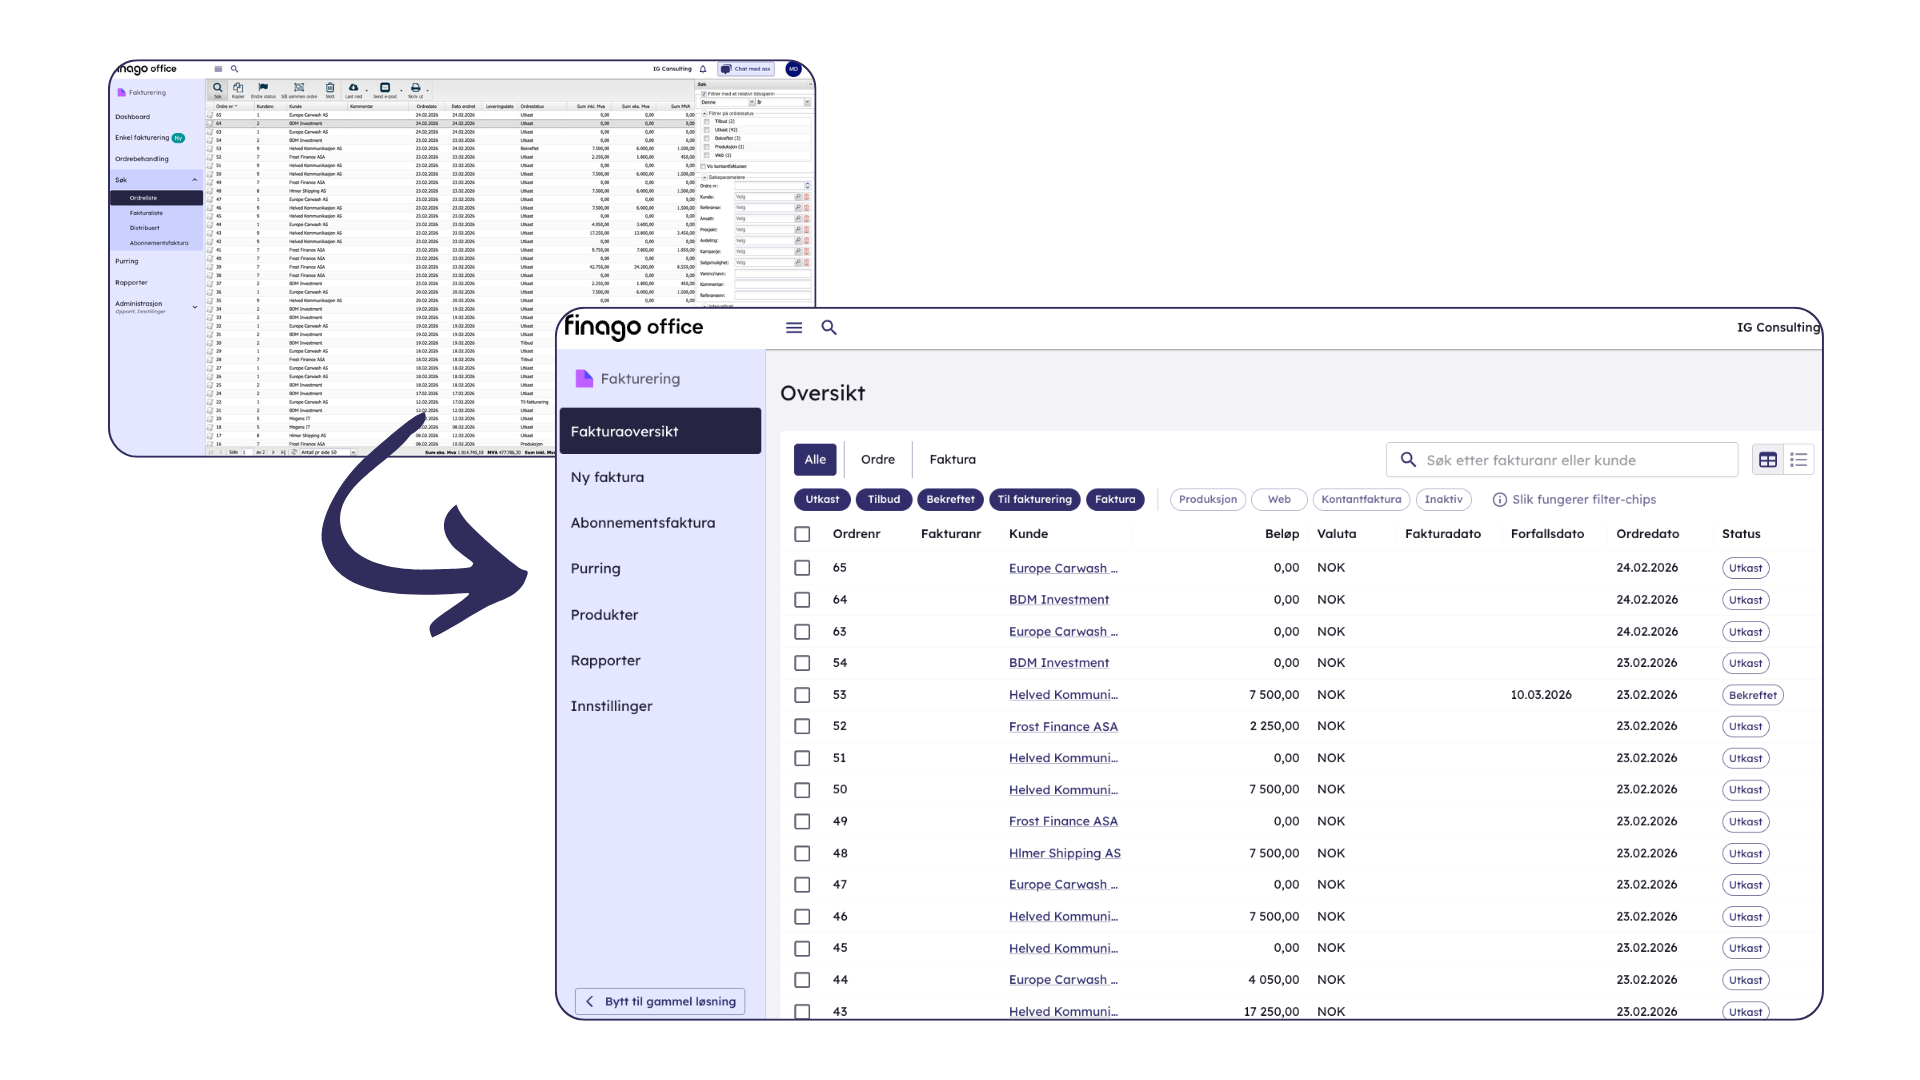Click the Chat med oss button in old window

pyautogui.click(x=747, y=69)
